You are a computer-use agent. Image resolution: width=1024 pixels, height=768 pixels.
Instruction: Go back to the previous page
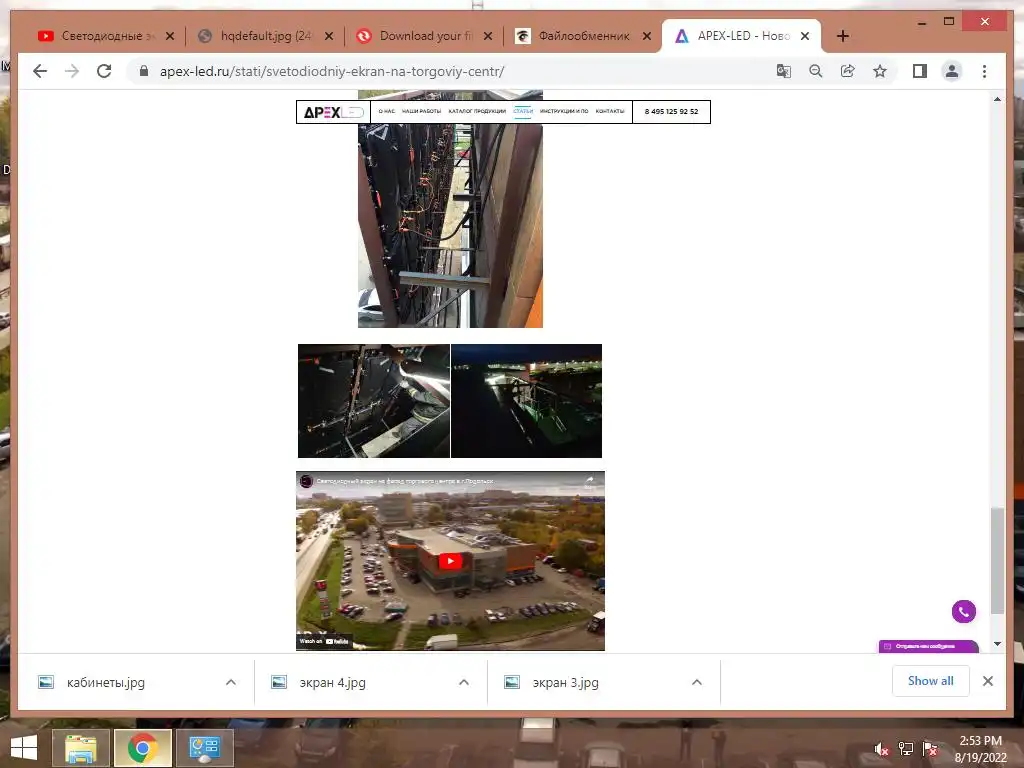tap(40, 71)
